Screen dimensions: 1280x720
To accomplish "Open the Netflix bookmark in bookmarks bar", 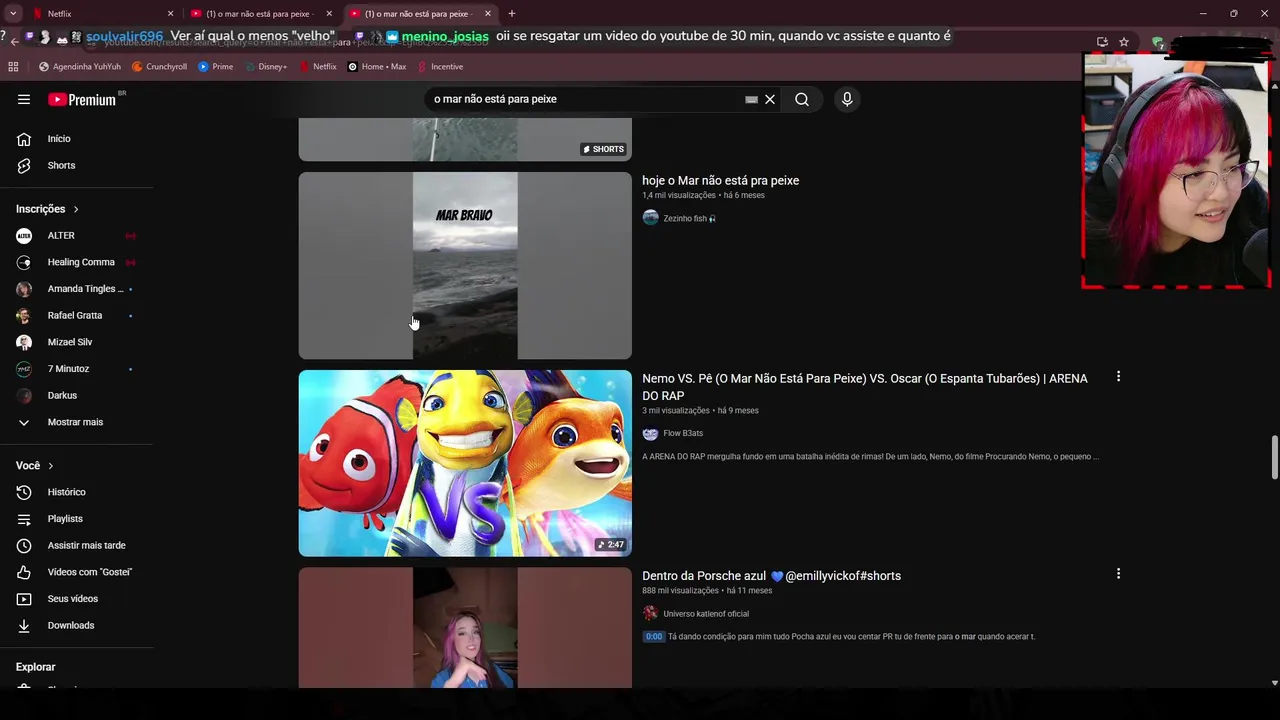I will [318, 67].
